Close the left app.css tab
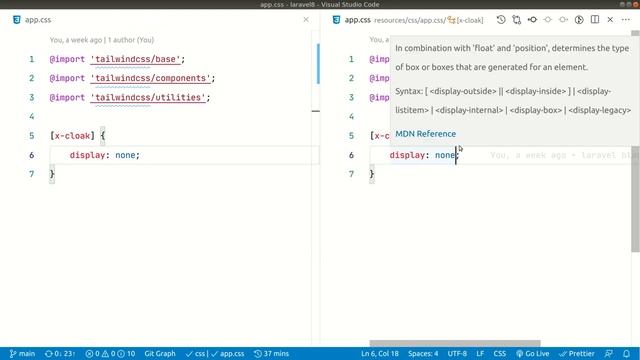 pos(306,20)
